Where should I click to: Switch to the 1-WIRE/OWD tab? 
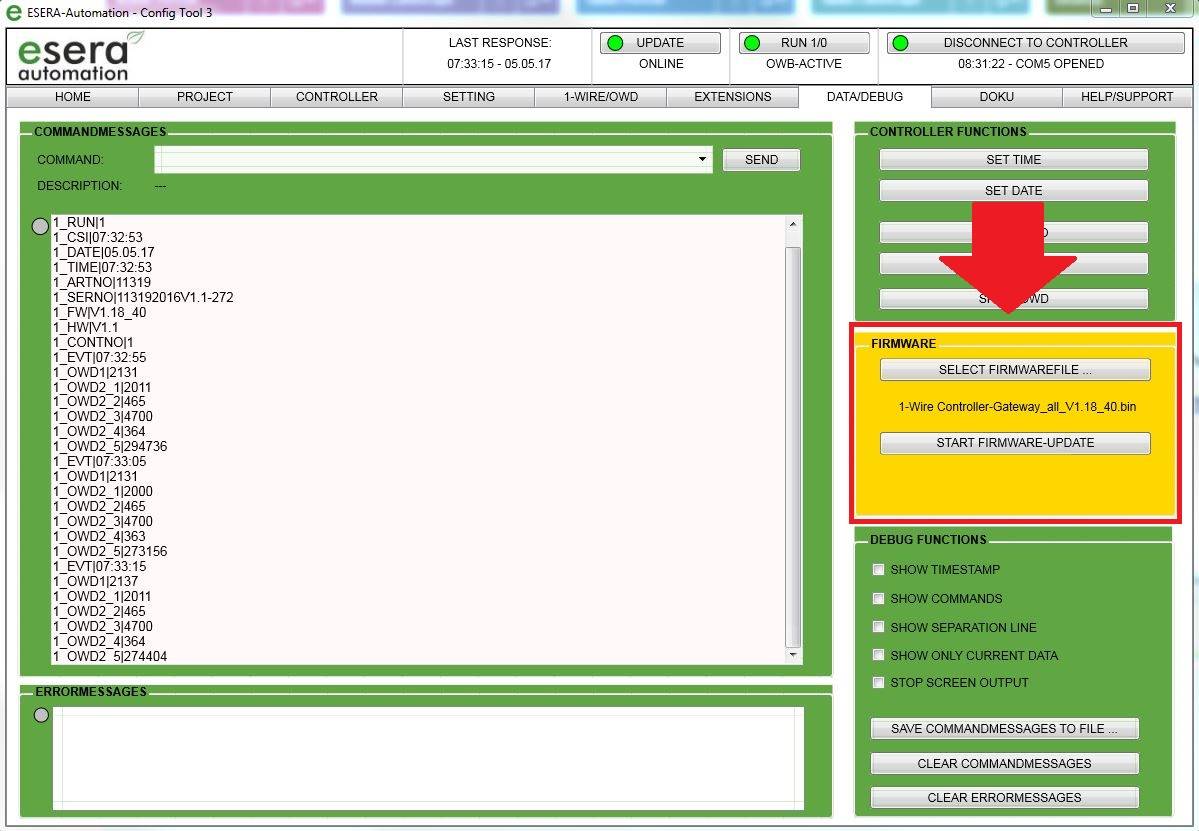coord(600,97)
